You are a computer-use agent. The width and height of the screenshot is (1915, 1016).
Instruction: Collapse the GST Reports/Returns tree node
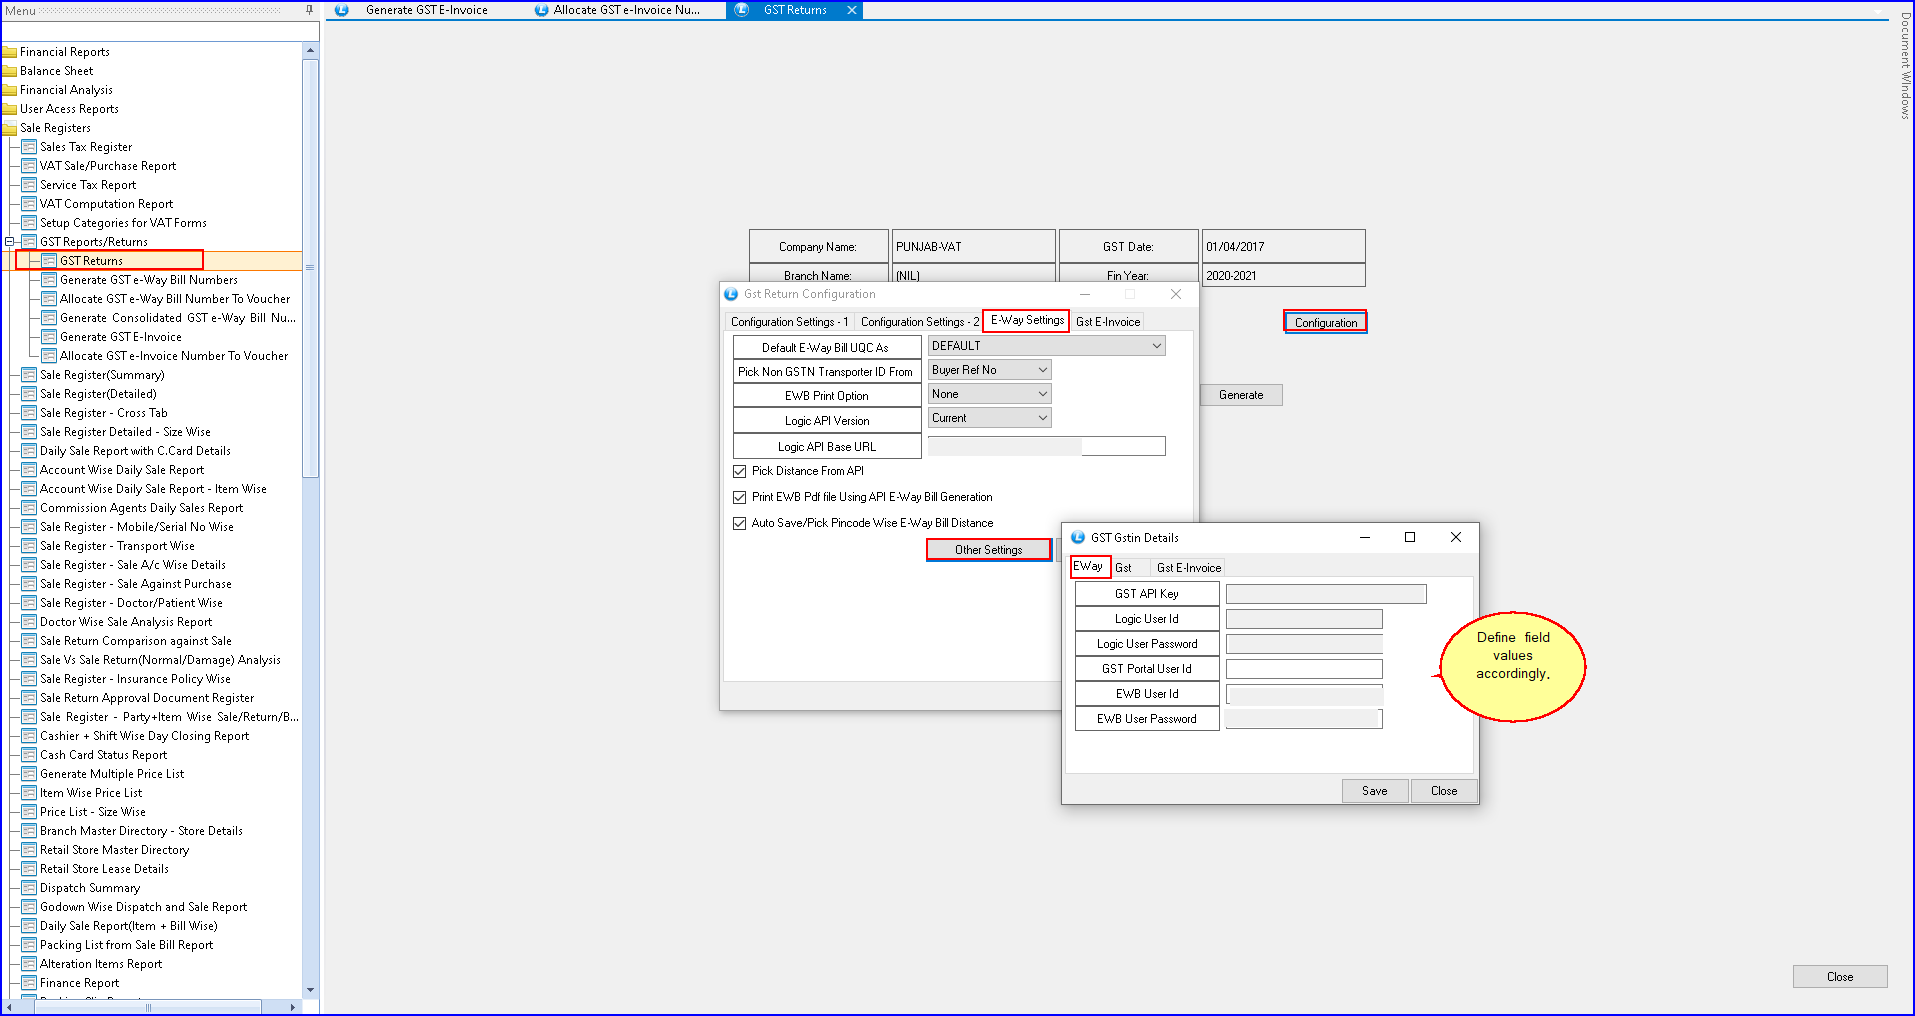click(x=10, y=242)
